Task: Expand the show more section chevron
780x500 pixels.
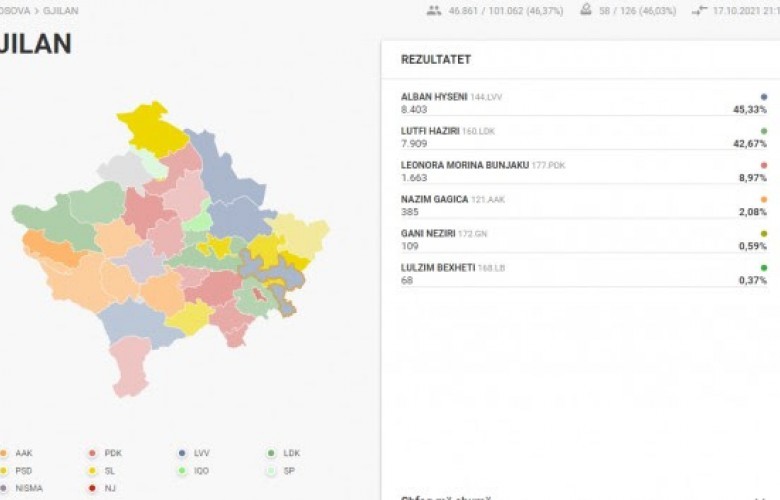Action: tap(760, 496)
